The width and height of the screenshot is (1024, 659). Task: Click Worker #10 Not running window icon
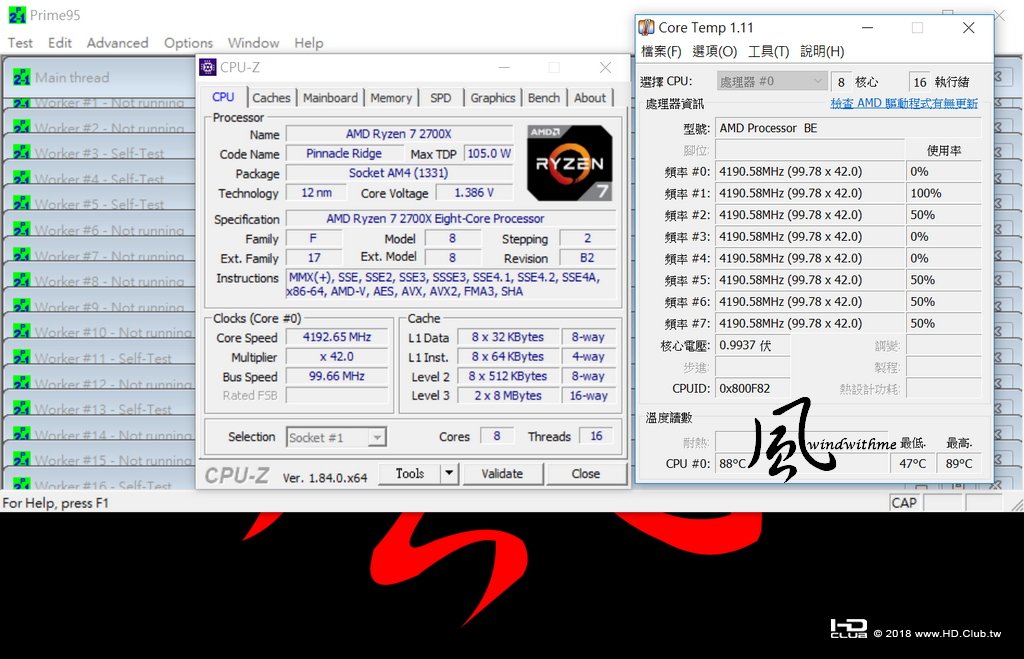point(22,332)
